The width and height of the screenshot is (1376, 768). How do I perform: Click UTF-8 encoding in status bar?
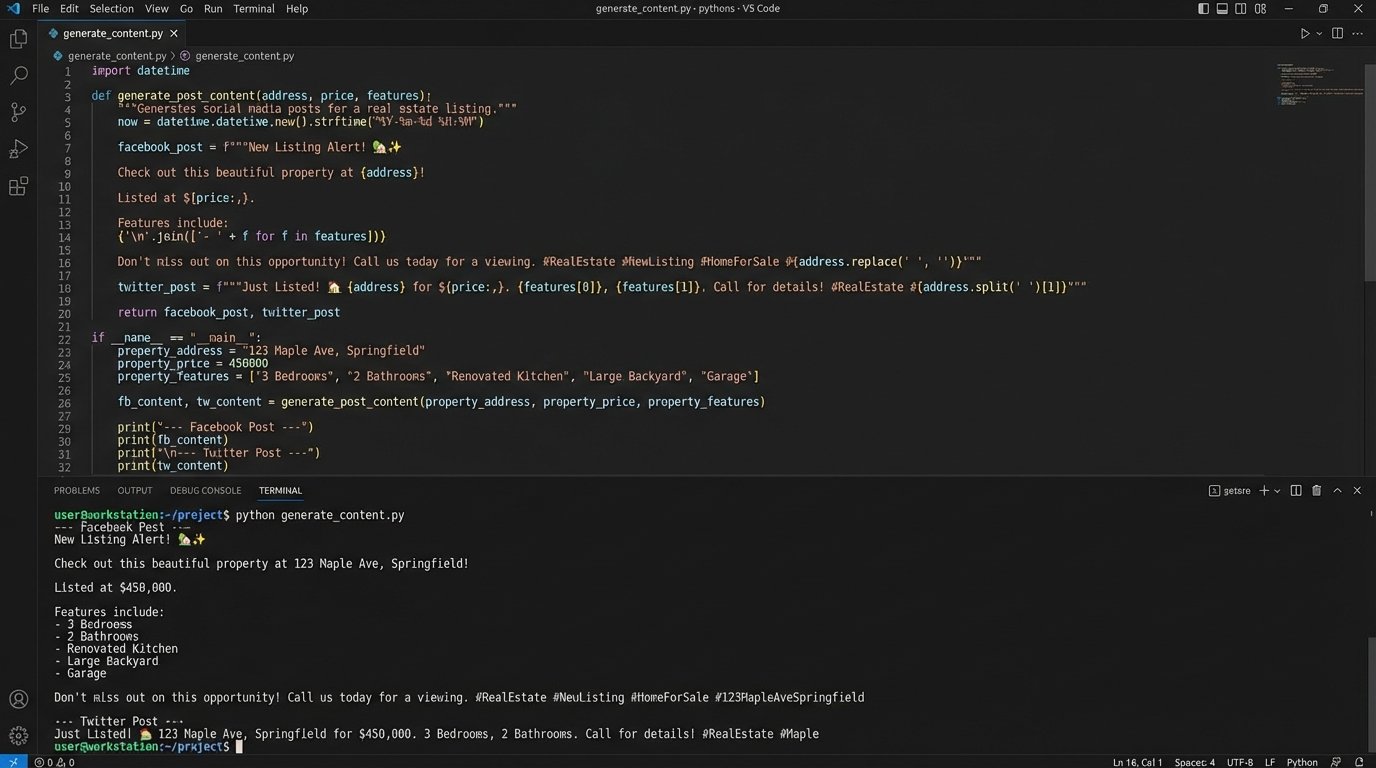coord(1239,762)
